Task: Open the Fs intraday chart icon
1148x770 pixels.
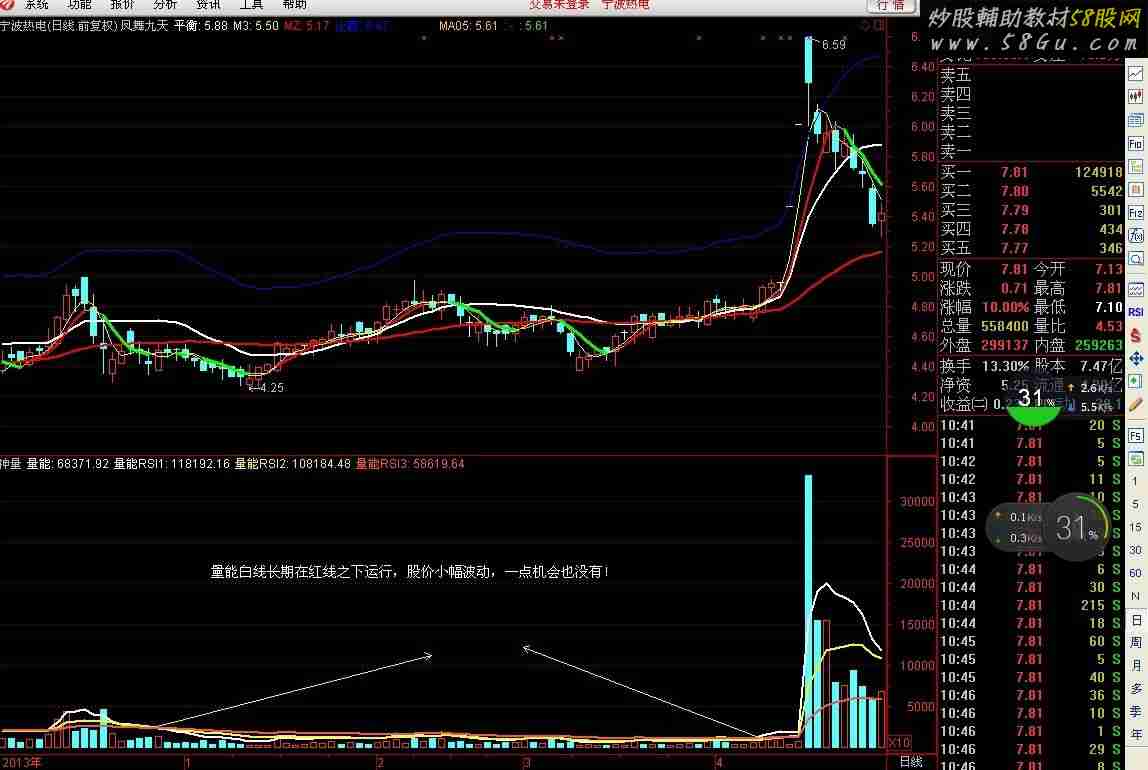Action: click(x=1136, y=436)
